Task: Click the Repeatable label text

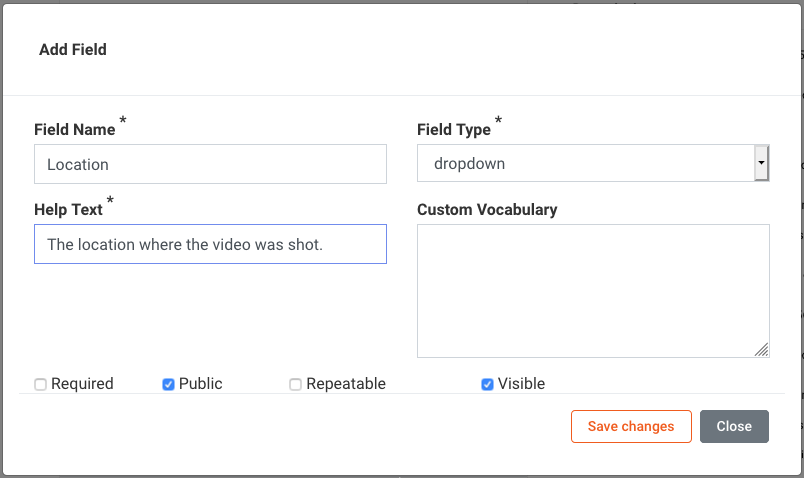Action: point(346,384)
